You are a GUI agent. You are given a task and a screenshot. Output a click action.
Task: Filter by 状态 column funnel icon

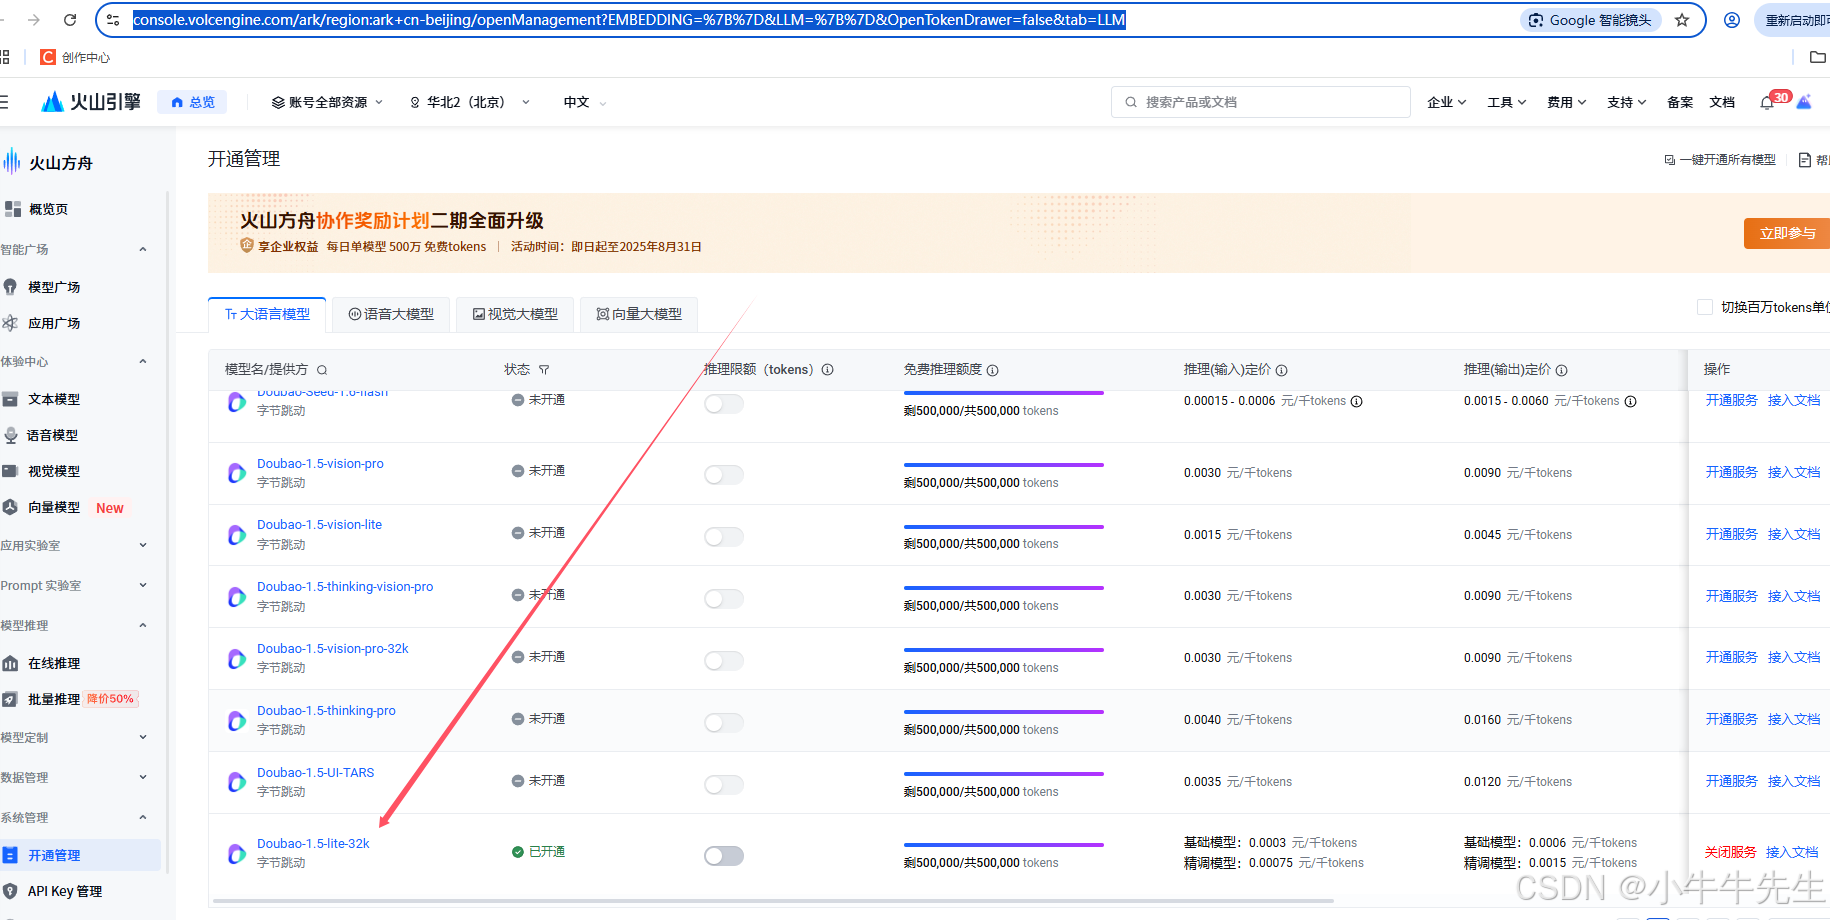coord(544,370)
